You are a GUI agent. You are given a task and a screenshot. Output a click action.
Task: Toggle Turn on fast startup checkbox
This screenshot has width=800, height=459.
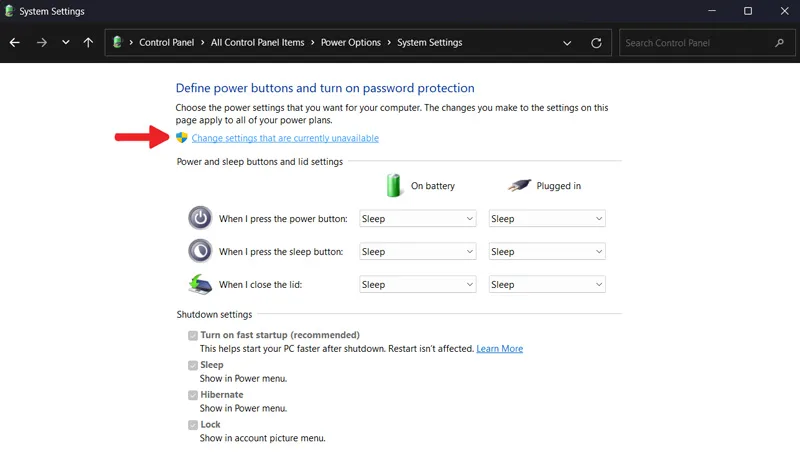(x=193, y=335)
